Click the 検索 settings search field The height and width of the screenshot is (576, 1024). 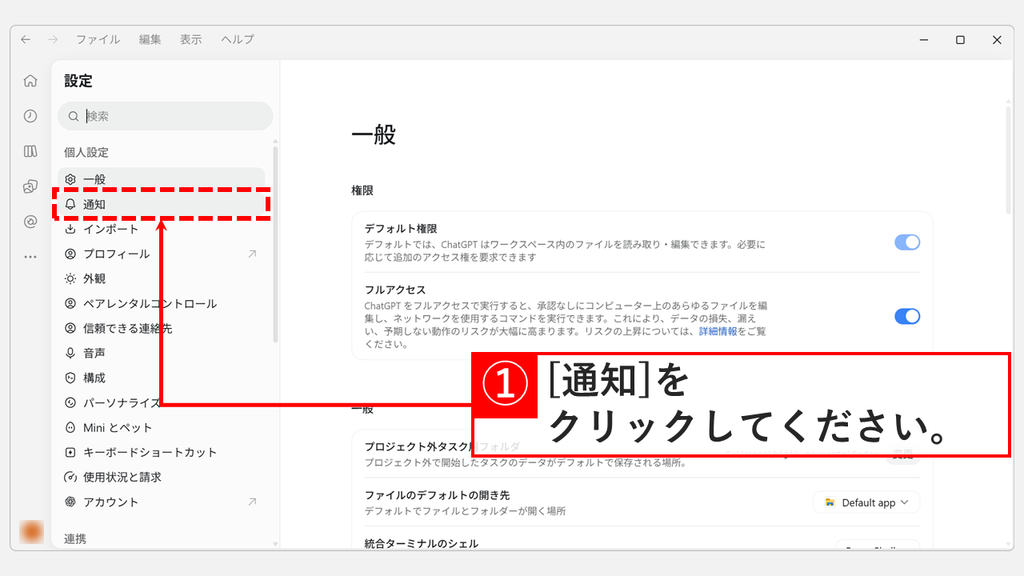pos(165,116)
